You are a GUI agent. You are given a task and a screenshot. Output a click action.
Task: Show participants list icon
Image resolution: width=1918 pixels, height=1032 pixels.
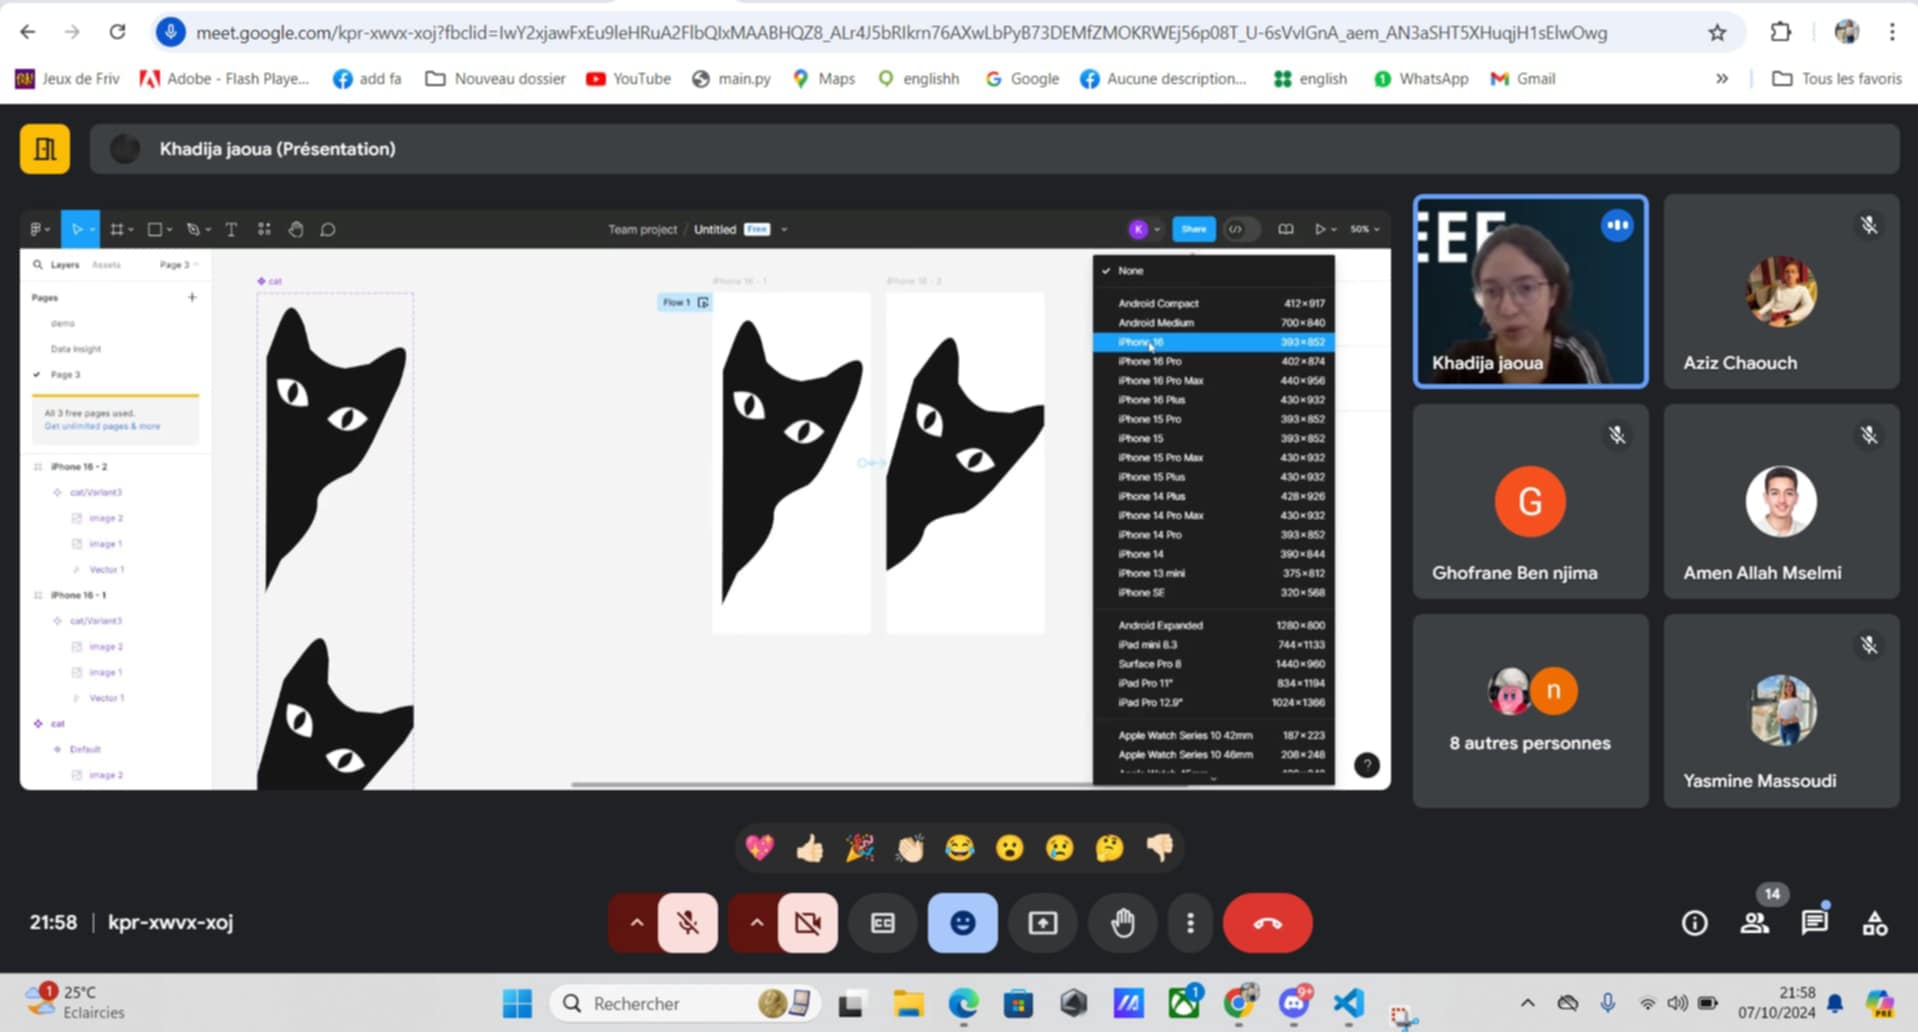click(1755, 922)
